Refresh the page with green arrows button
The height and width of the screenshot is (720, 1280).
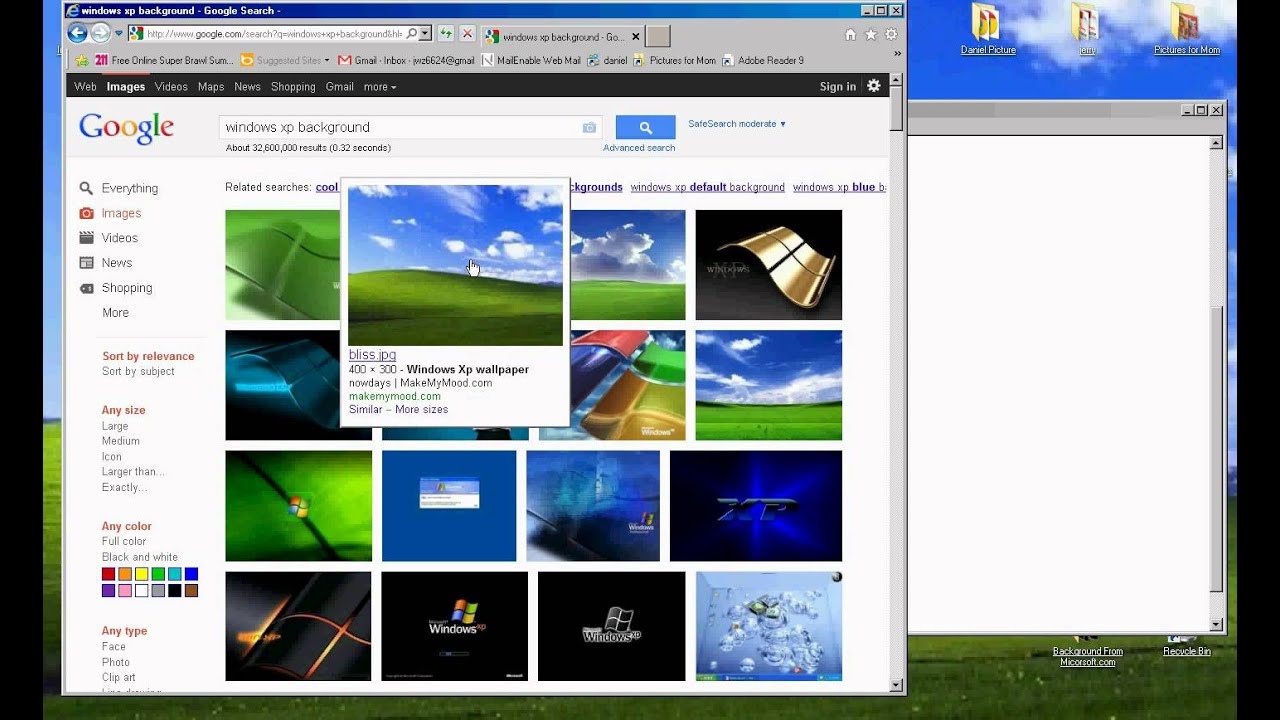[446, 34]
